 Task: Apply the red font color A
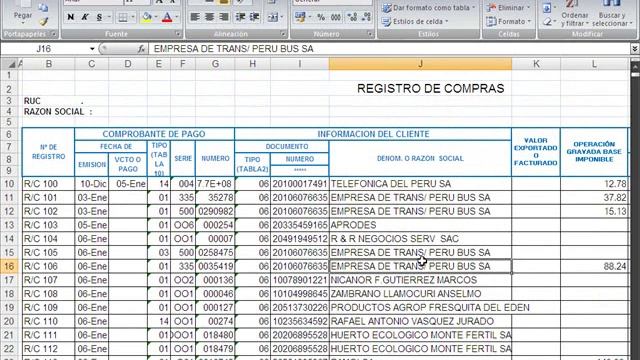click(x=167, y=17)
